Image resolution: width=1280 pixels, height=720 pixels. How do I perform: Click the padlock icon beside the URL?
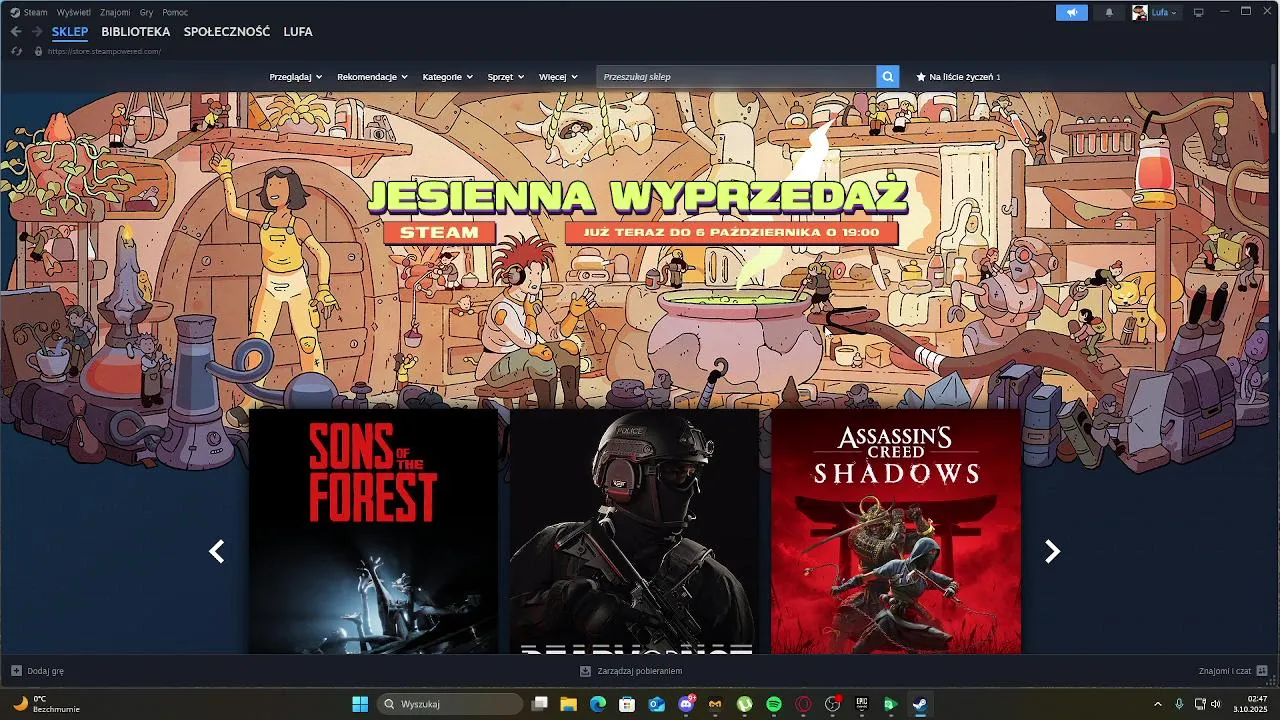coord(38,51)
